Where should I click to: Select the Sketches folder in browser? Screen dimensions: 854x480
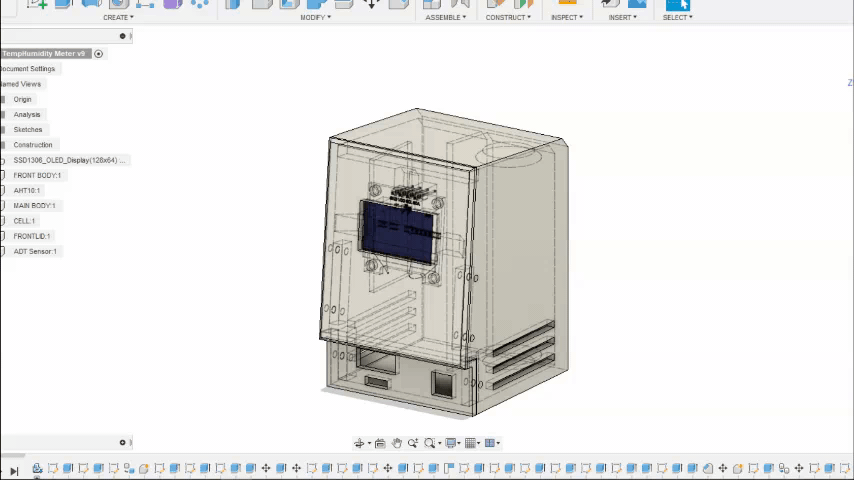coord(28,130)
